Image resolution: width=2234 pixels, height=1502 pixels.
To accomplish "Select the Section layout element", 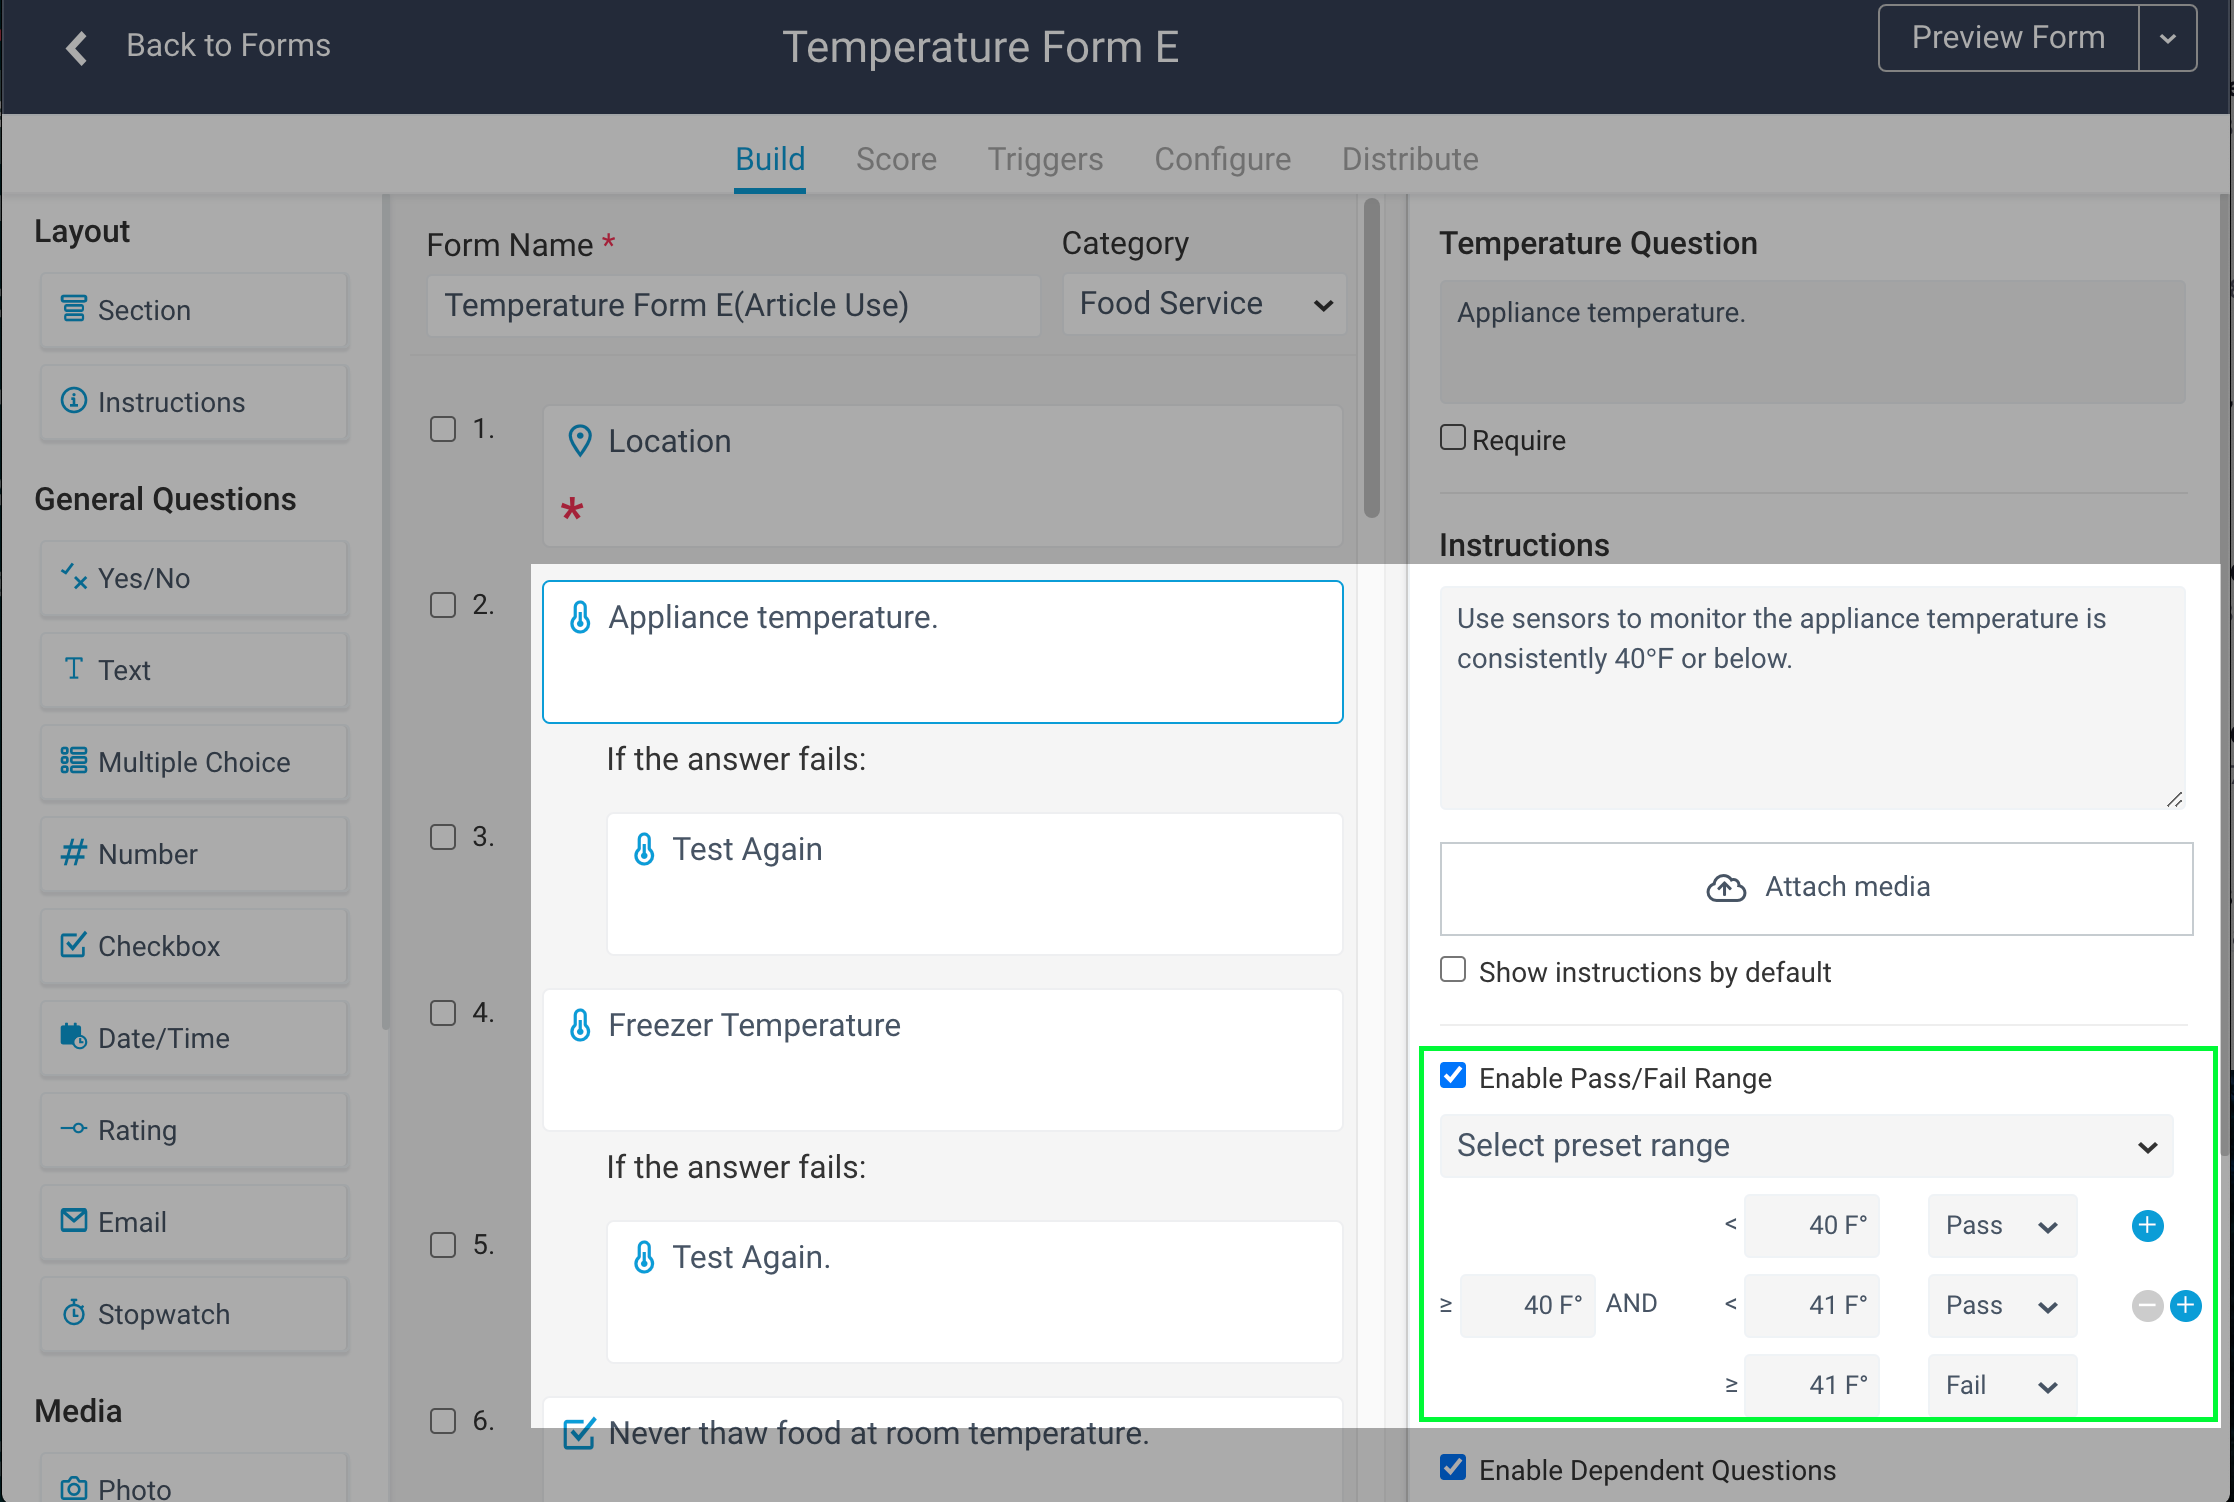I will tap(193, 310).
